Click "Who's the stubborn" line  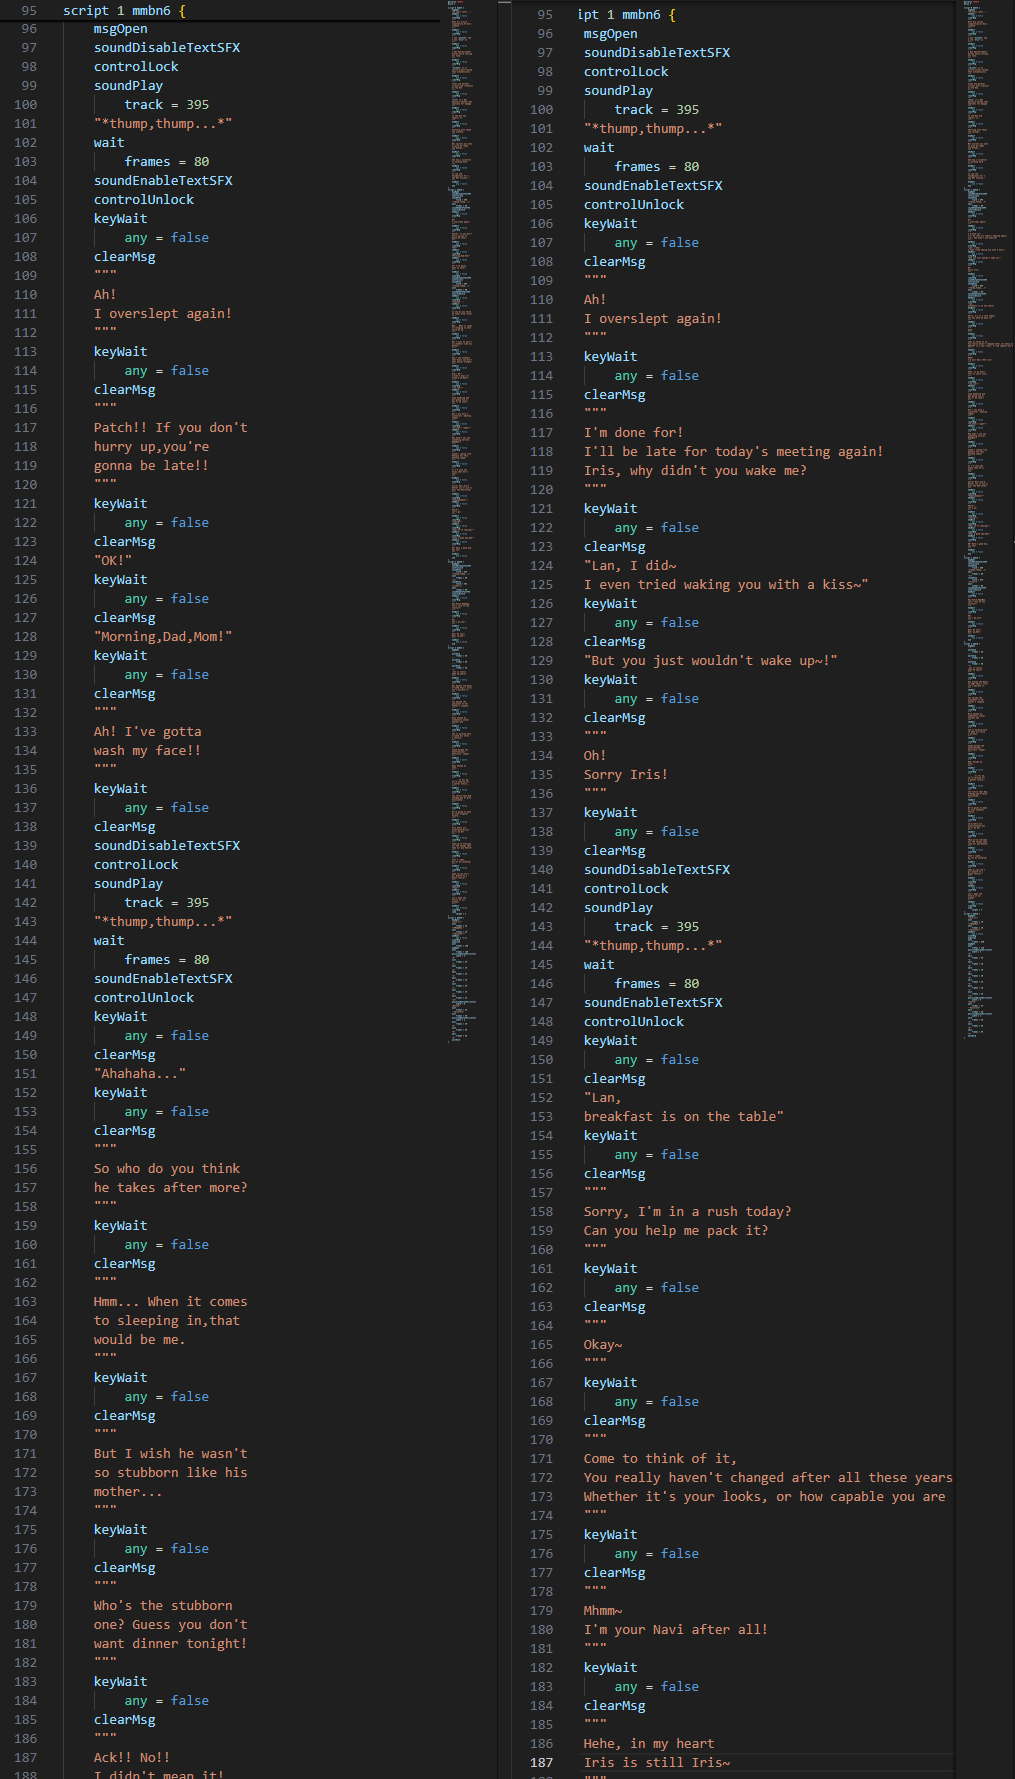click(x=163, y=1606)
